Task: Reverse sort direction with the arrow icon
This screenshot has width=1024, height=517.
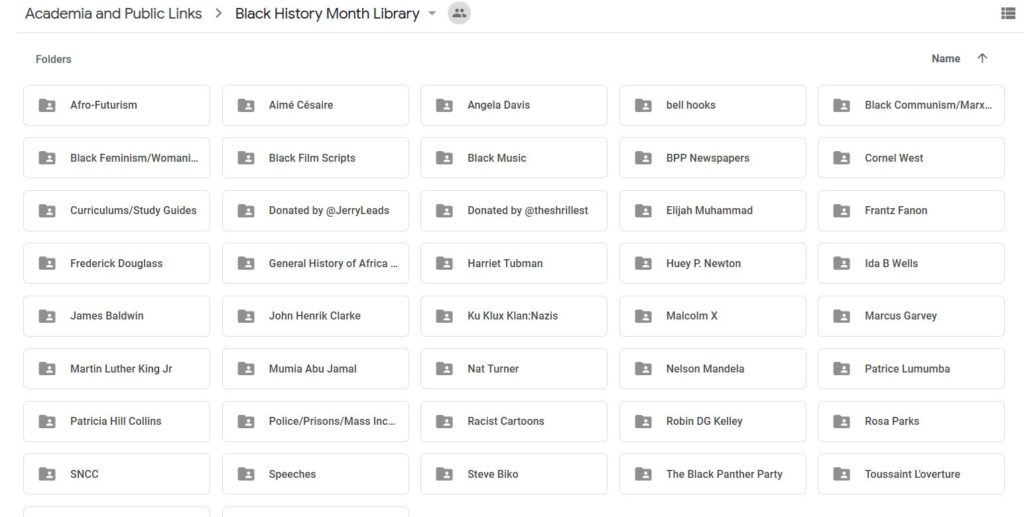Action: [982, 59]
